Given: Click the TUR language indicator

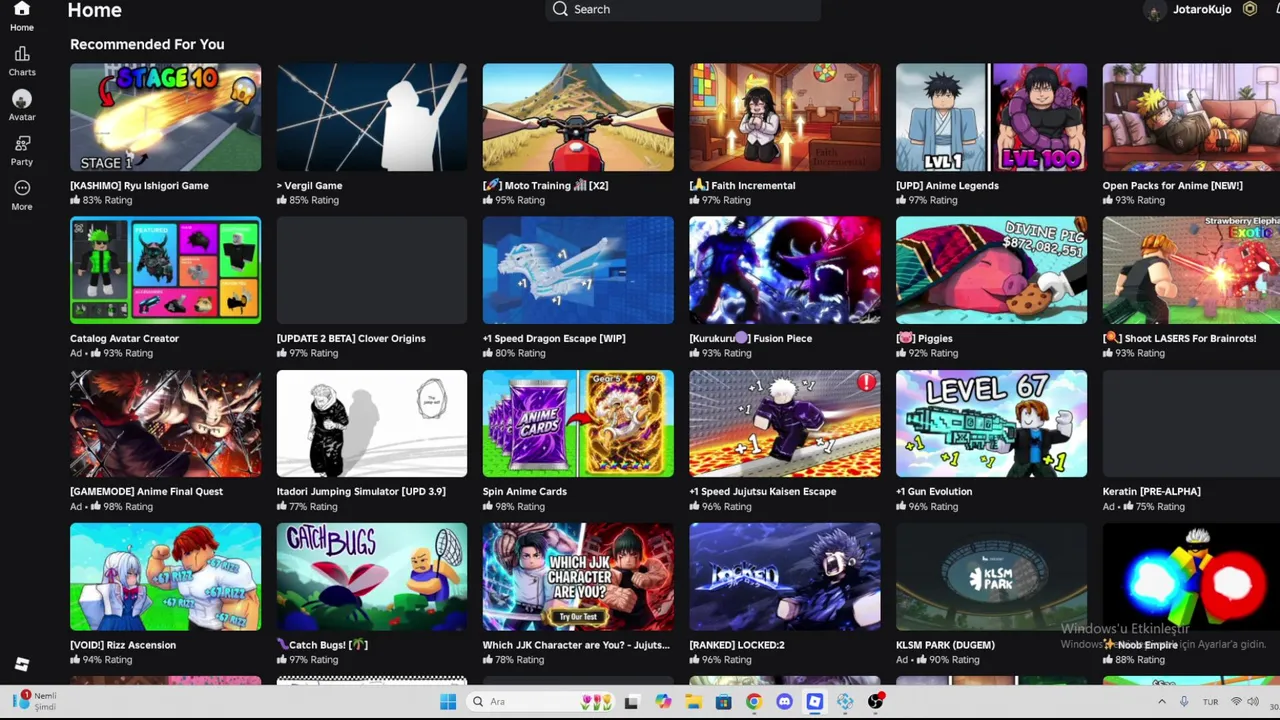Looking at the screenshot, I should (1210, 702).
